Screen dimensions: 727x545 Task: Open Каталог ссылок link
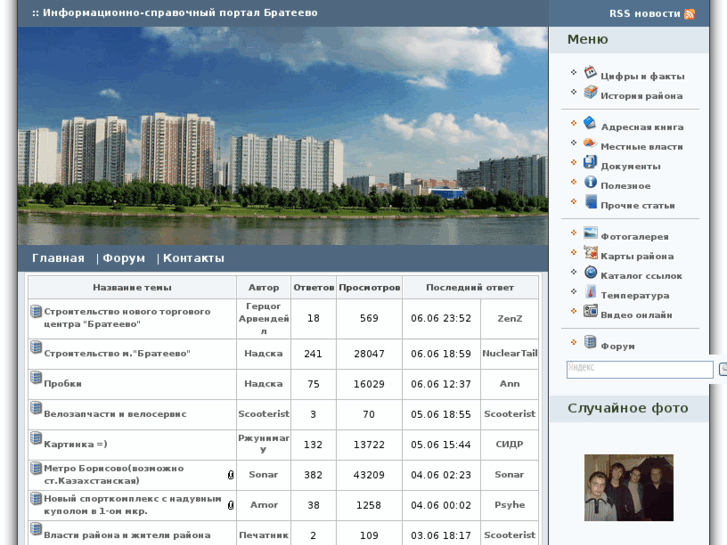(x=641, y=276)
